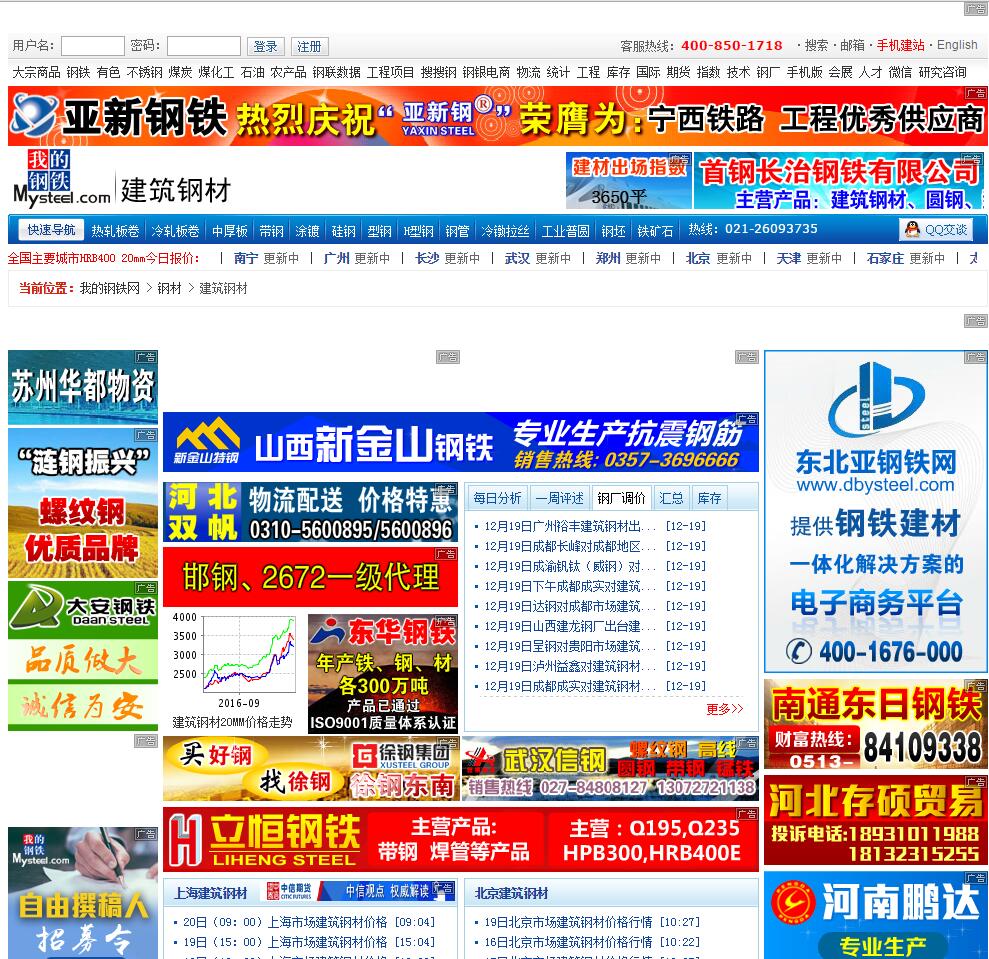This screenshot has height=959, width=989.
Task: Select H型钢 in blue nav bar
Action: [419, 232]
